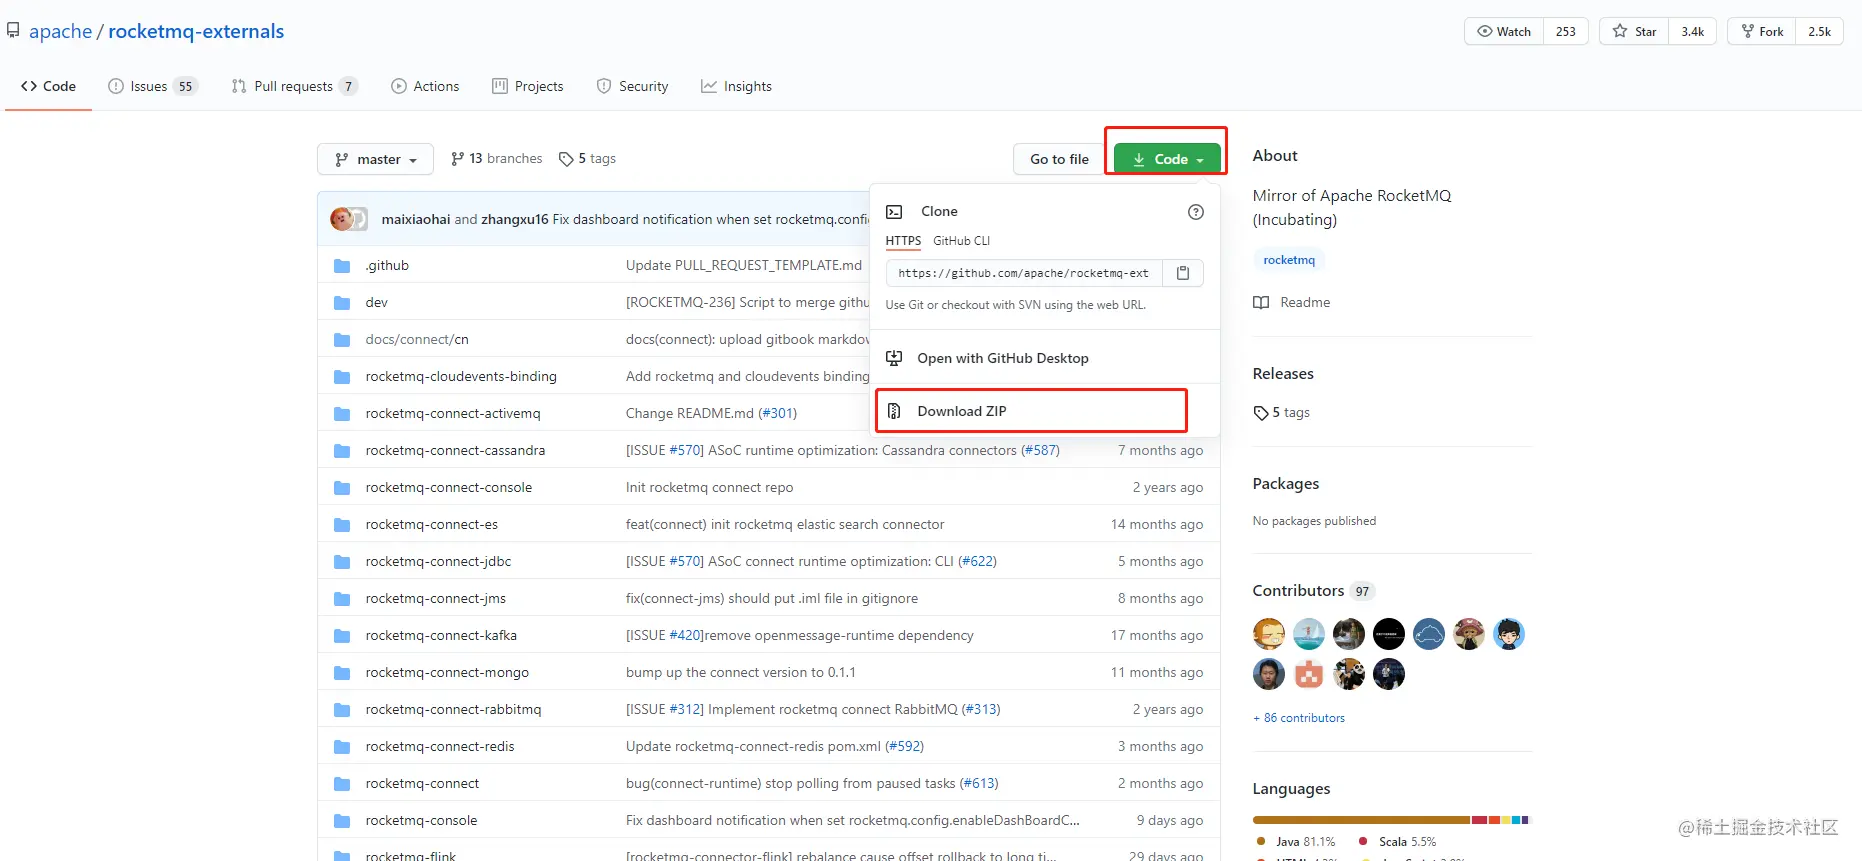Open the rocketmq-connect-activemq folder
Screen dimensions: 1862x861
coord(452,414)
